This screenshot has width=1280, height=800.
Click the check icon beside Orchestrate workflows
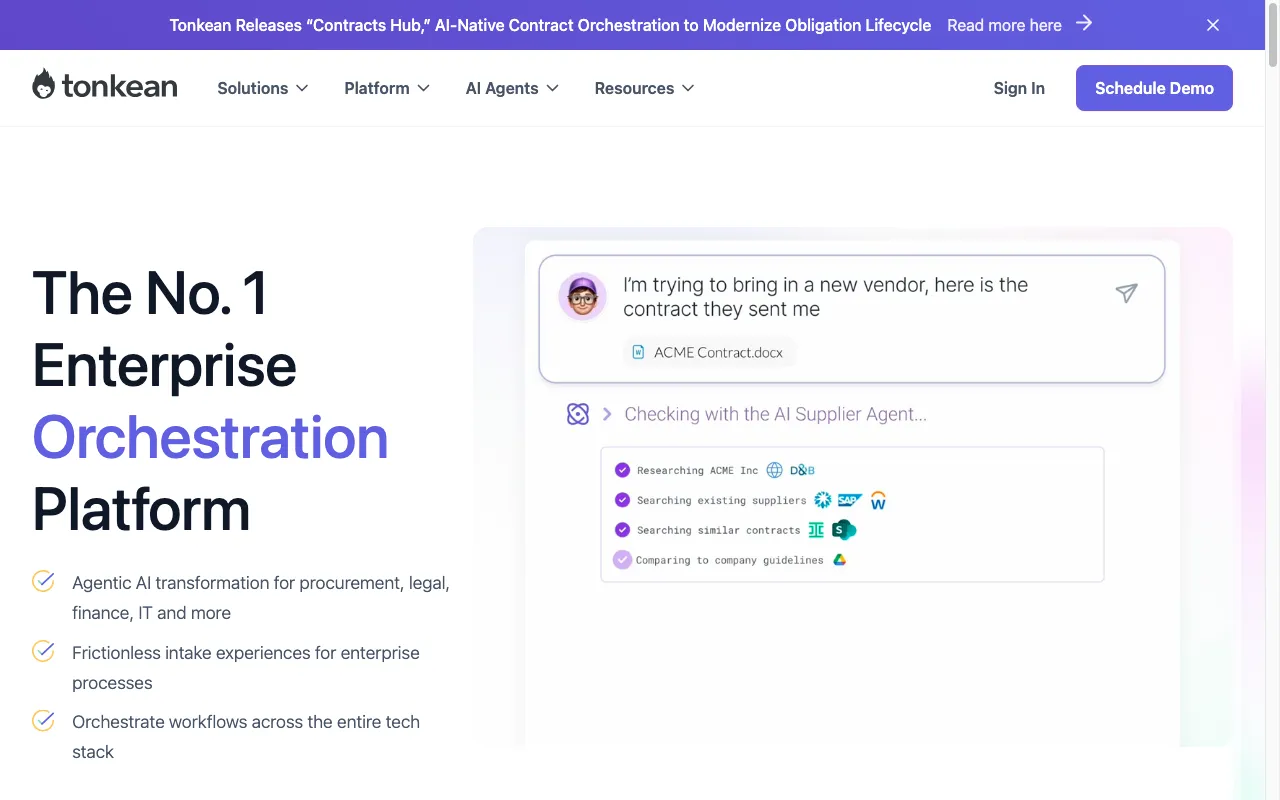click(x=43, y=720)
